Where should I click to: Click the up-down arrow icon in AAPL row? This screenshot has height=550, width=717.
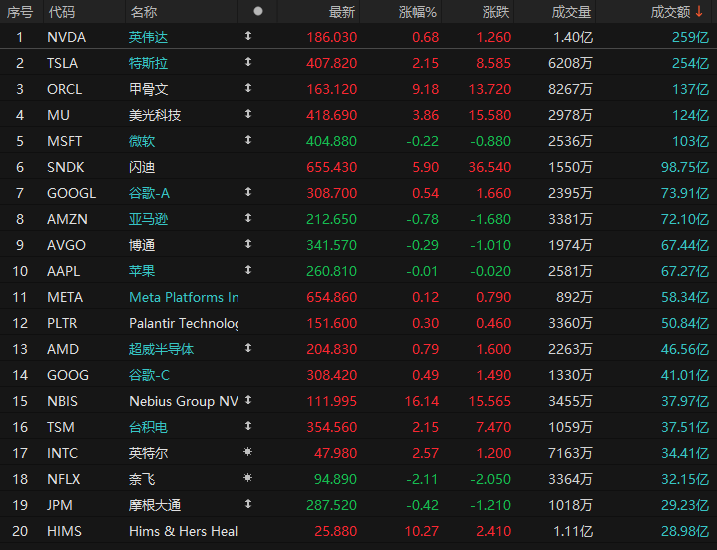(x=248, y=270)
